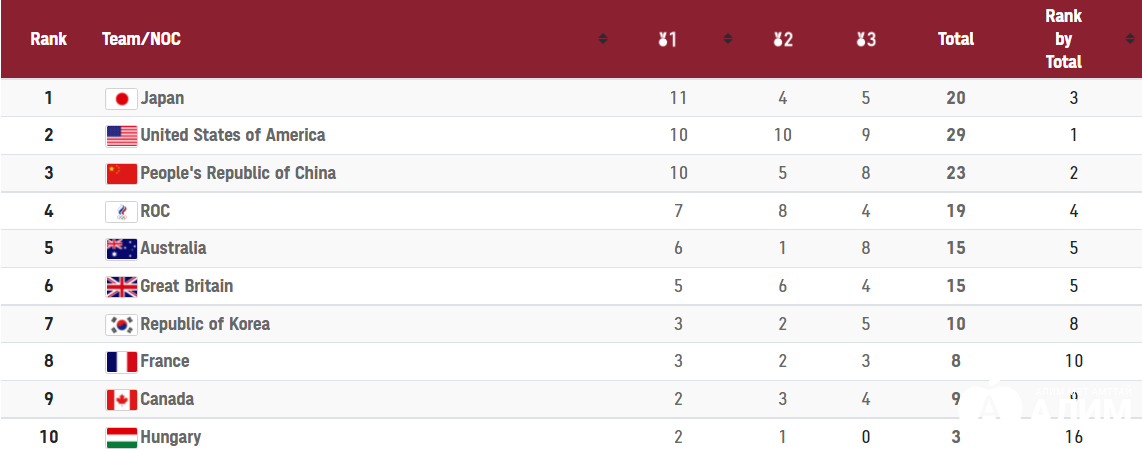Open the Great Britain team link
This screenshot has height=452, width=1142.
click(186, 286)
